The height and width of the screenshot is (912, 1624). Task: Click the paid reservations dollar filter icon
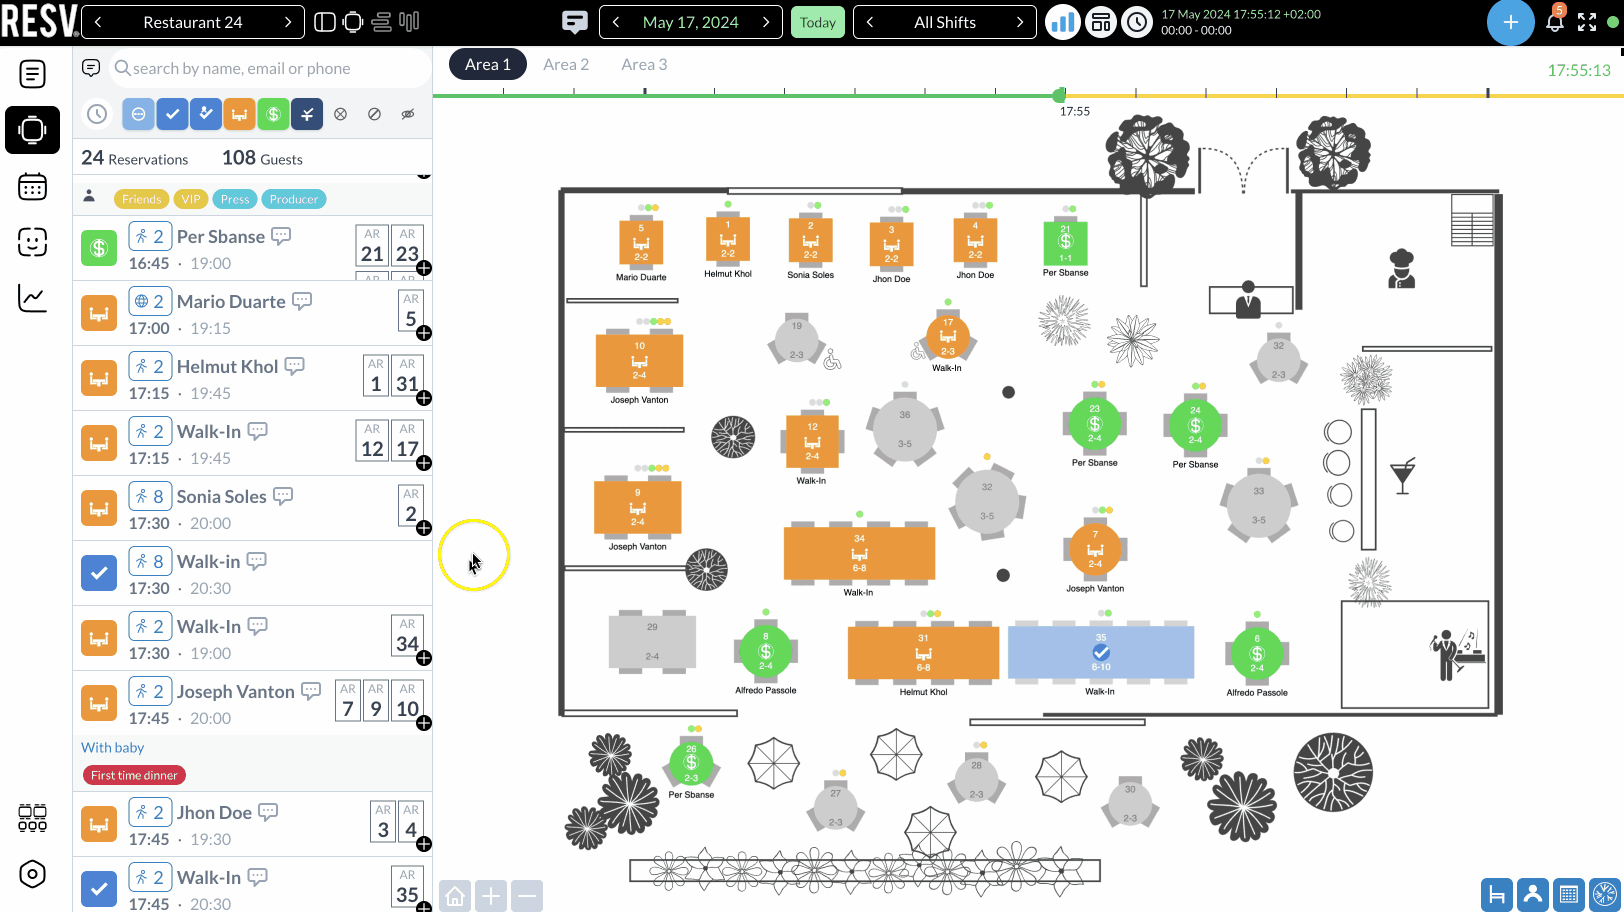tap(273, 113)
